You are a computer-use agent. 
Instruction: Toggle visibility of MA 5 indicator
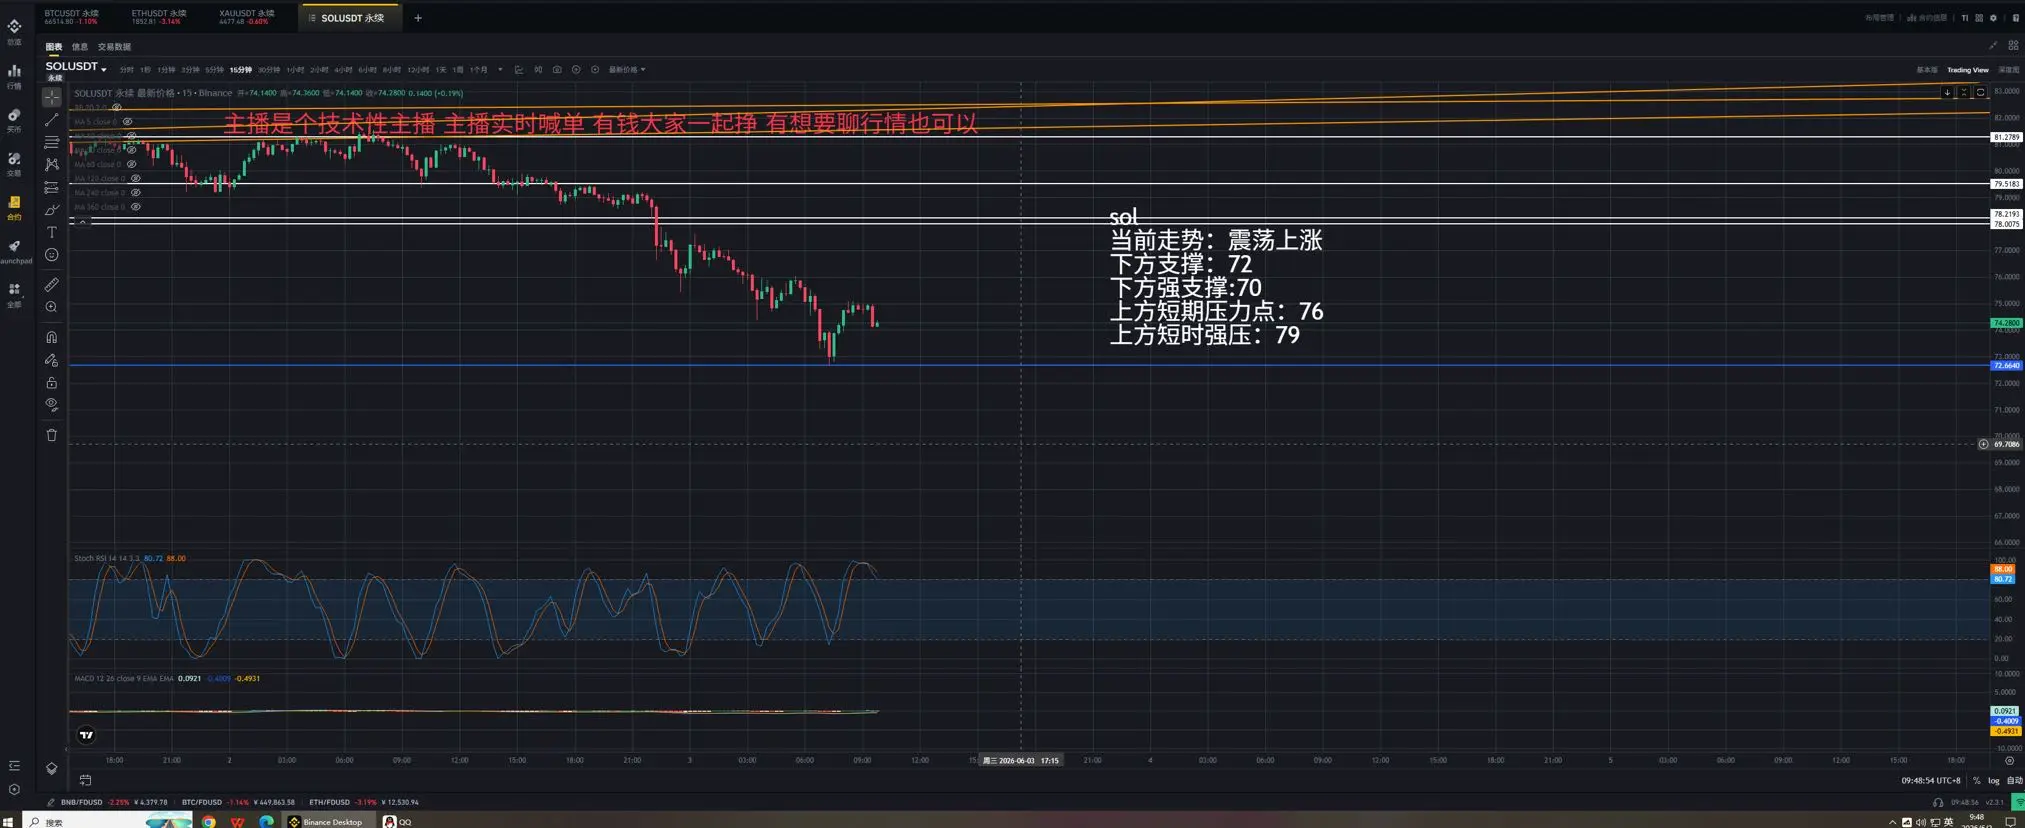pos(127,122)
